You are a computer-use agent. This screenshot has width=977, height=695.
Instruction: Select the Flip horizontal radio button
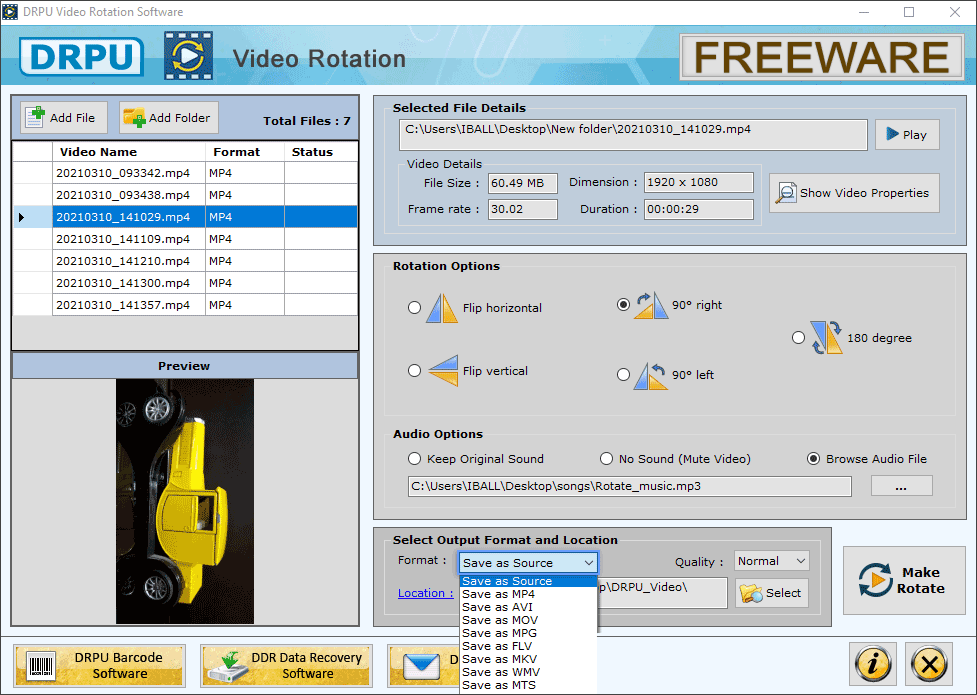point(414,308)
